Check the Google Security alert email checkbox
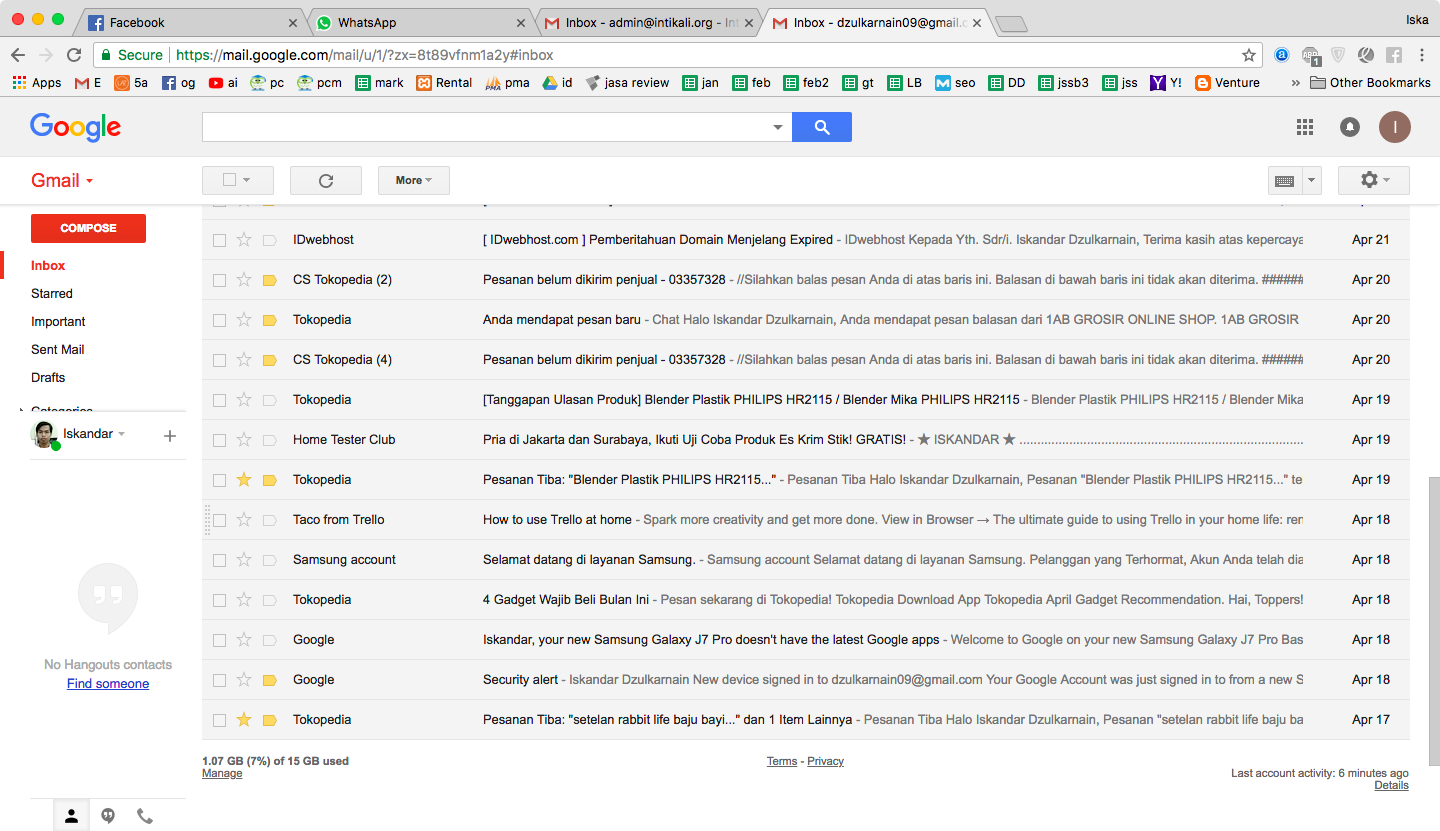The height and width of the screenshot is (831, 1440). [219, 680]
